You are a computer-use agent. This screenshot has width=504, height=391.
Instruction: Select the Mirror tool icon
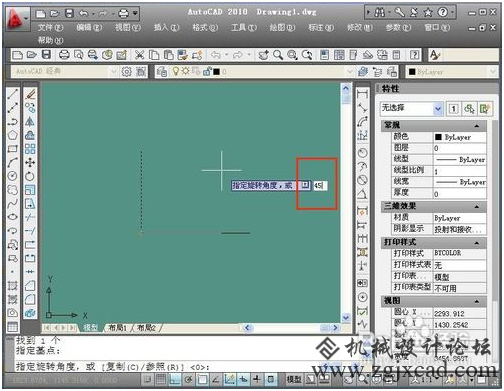point(30,121)
